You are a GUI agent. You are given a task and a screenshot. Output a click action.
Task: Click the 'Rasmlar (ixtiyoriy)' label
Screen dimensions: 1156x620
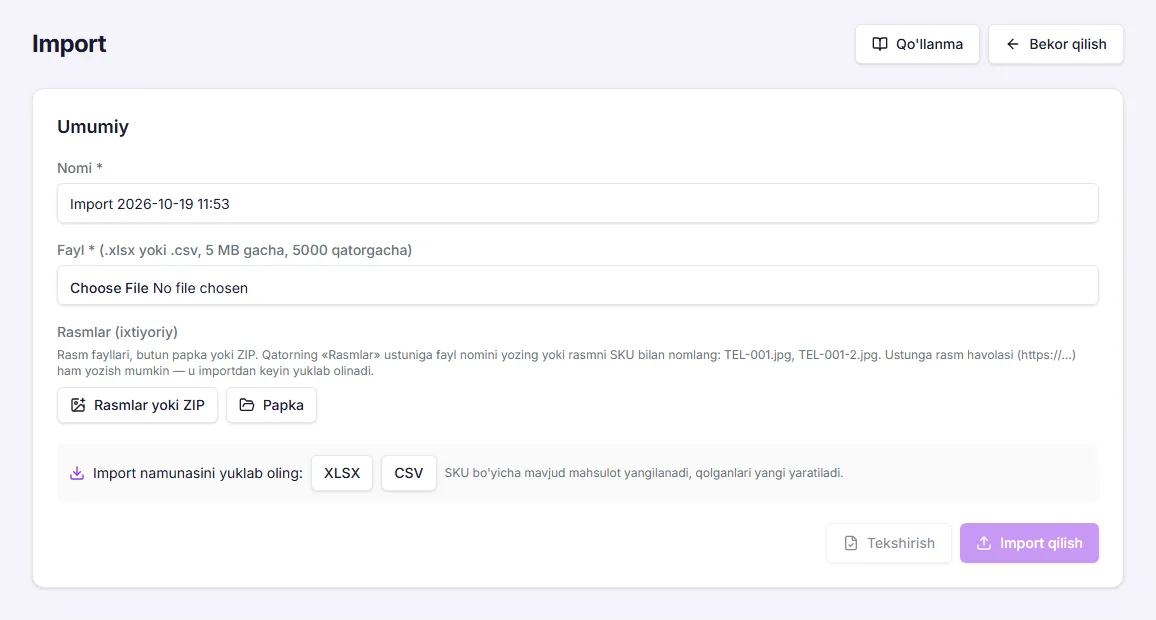pyautogui.click(x=117, y=332)
